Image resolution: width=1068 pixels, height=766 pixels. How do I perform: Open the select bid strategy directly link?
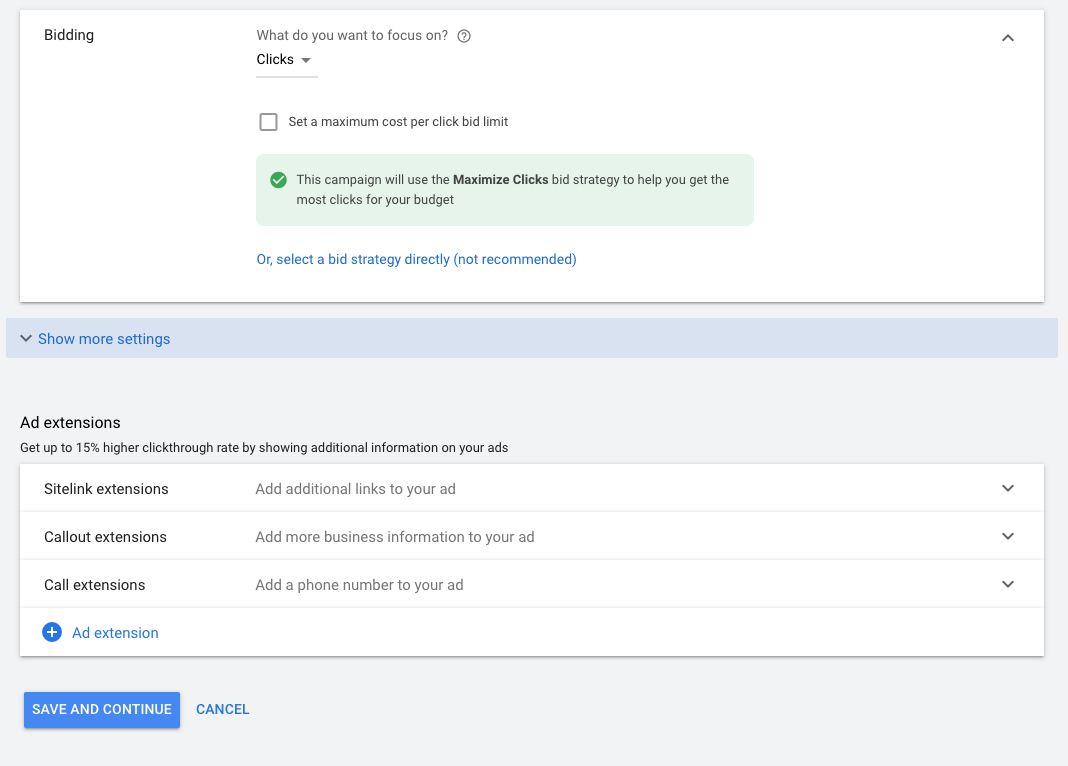tap(416, 259)
